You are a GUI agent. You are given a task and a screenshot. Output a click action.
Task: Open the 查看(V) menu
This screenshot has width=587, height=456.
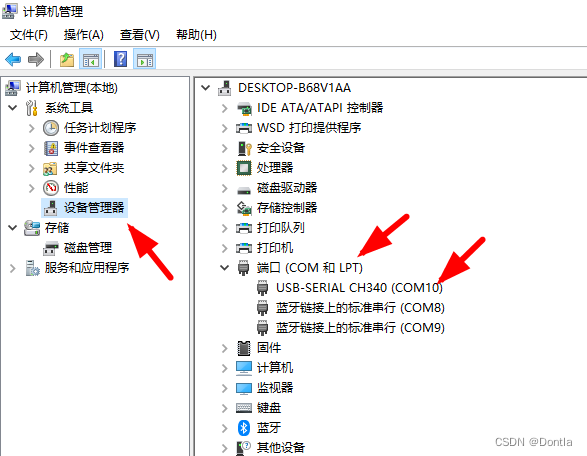coord(140,35)
